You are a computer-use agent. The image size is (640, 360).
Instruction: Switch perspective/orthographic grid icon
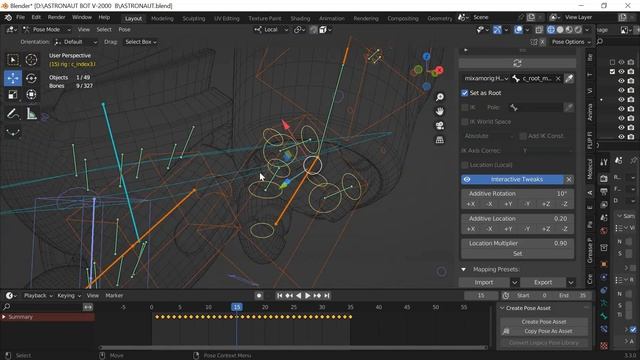(440, 140)
